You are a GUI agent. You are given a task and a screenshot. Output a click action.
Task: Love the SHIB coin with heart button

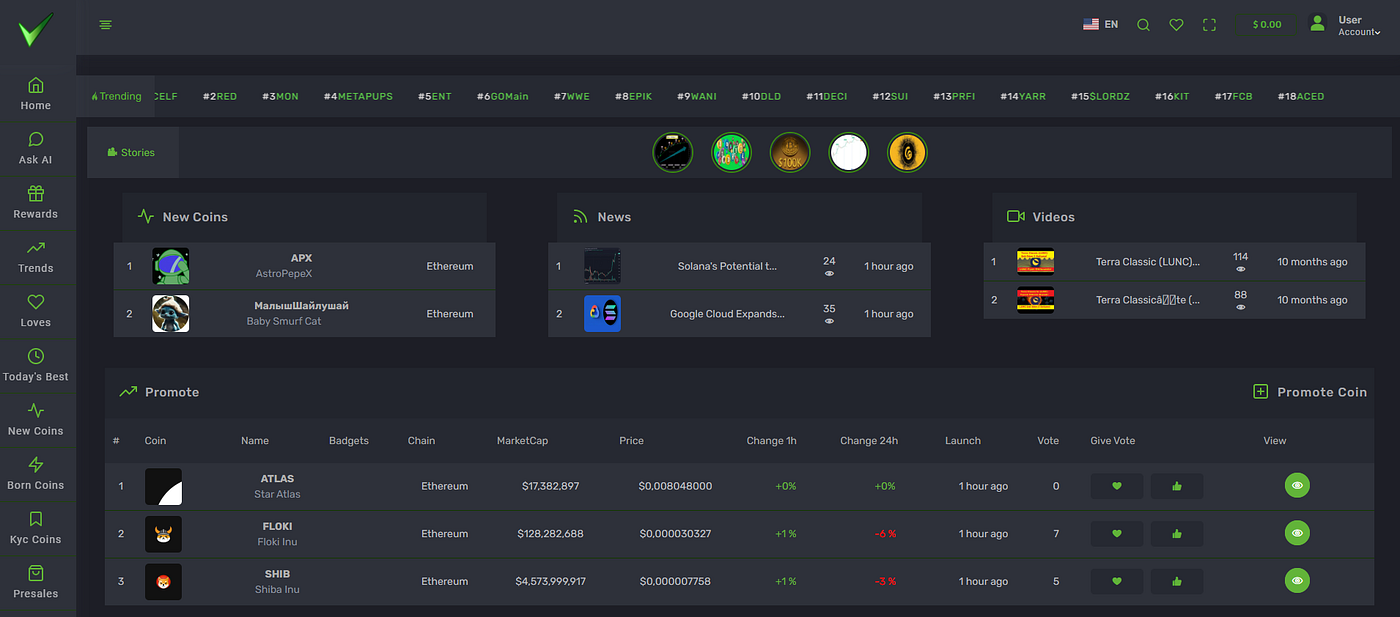pyautogui.click(x=1116, y=581)
